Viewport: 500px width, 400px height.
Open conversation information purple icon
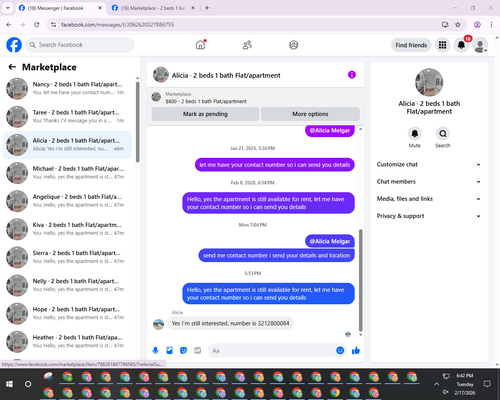coord(352,75)
